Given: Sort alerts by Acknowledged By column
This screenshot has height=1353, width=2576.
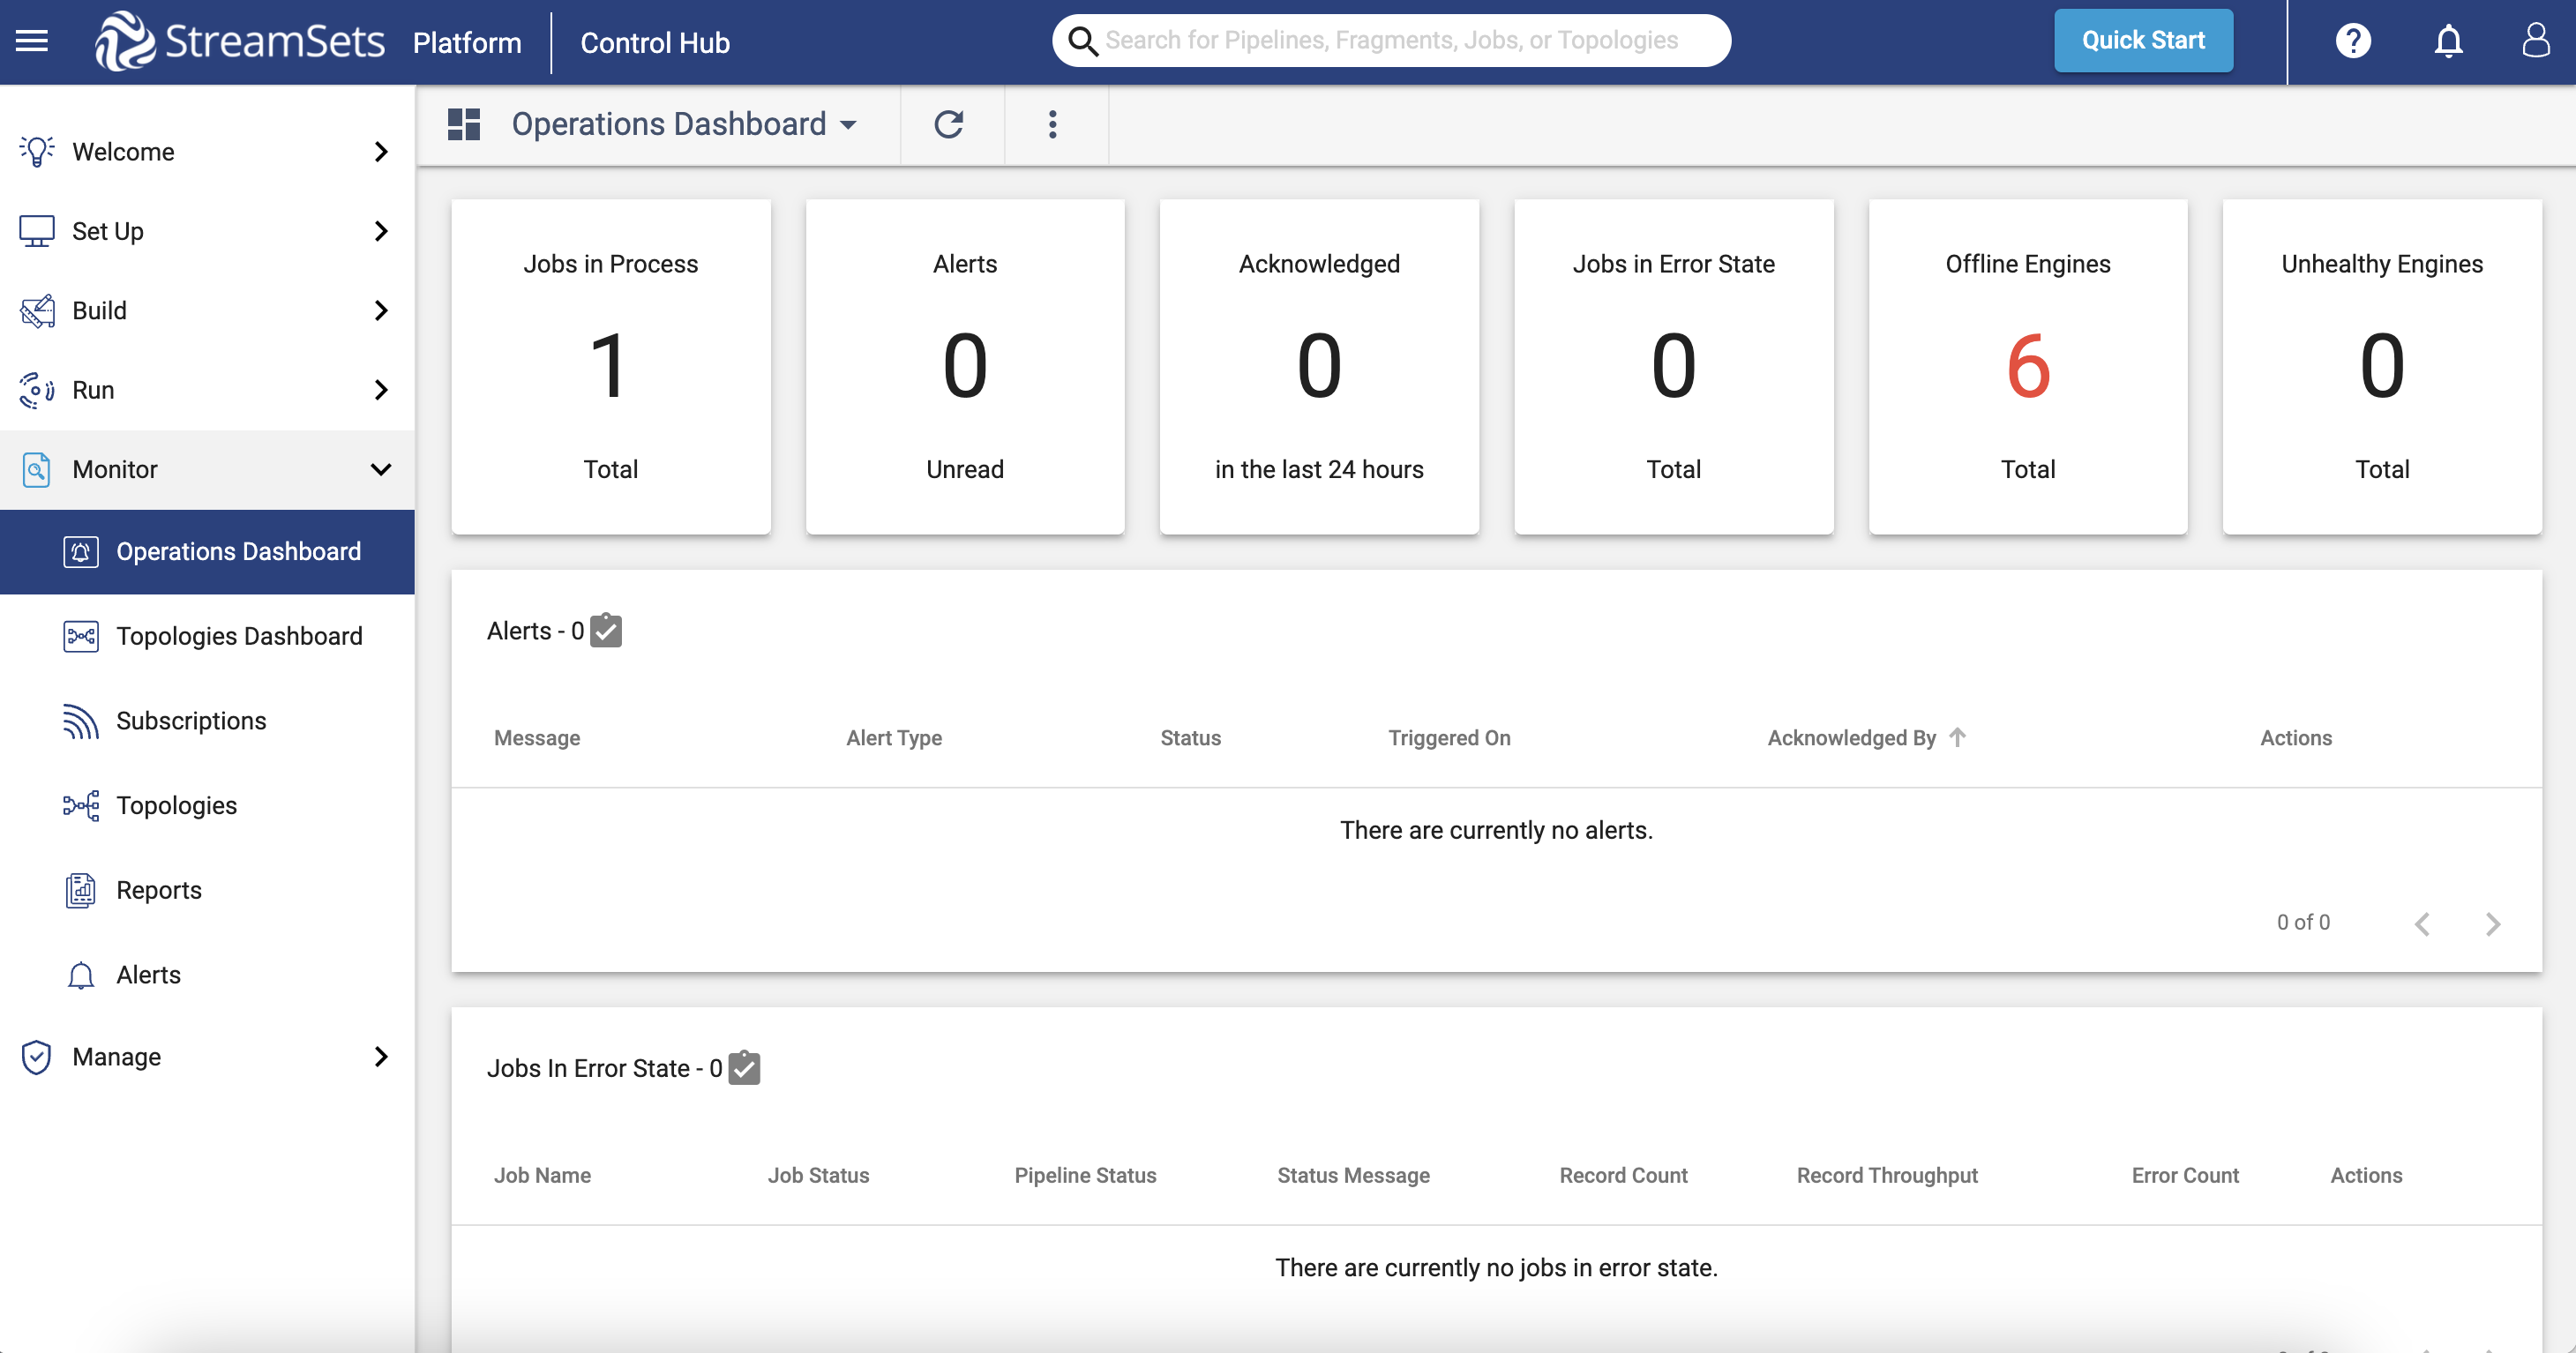Looking at the screenshot, I should (1866, 737).
